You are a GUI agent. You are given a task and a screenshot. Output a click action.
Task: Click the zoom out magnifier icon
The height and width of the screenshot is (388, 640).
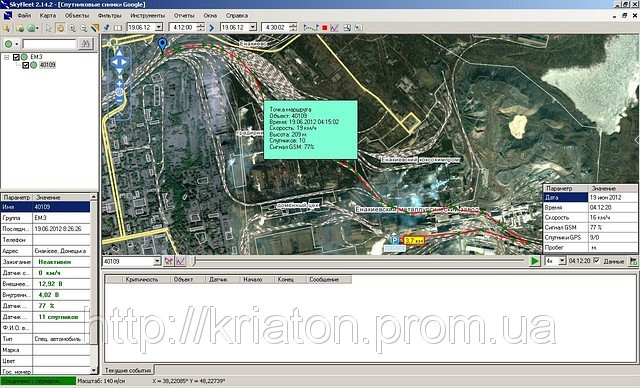point(83,28)
